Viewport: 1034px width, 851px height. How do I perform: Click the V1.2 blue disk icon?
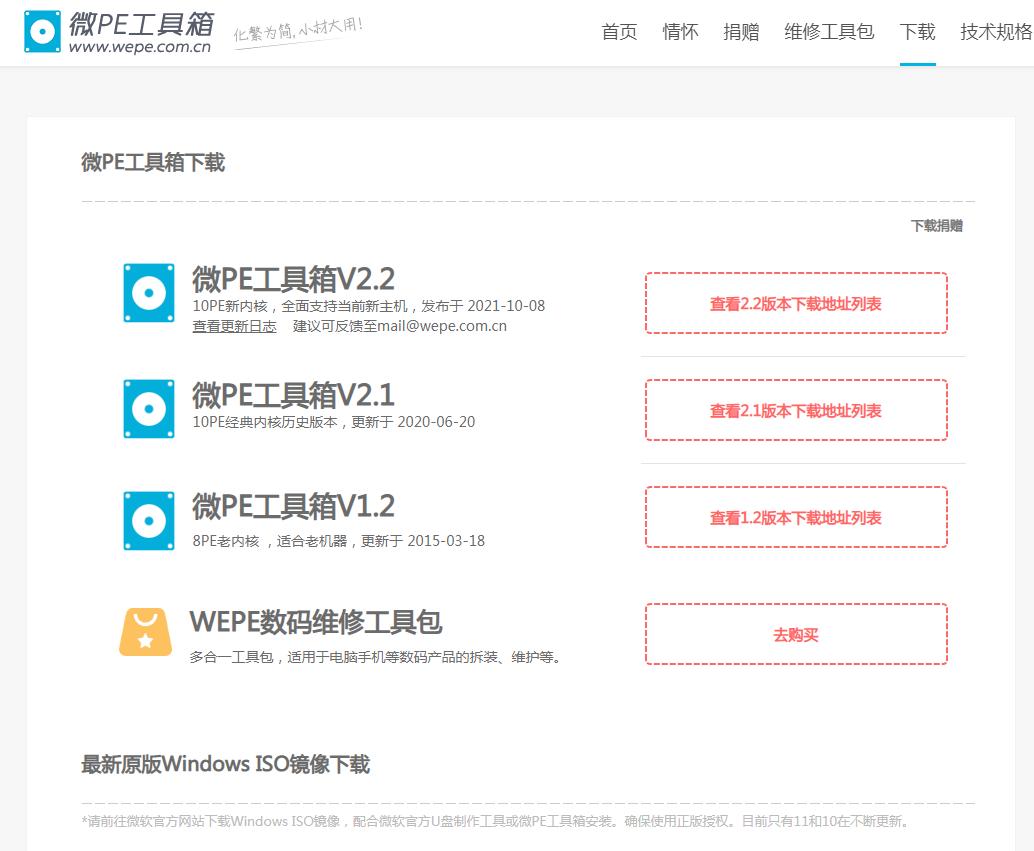(148, 520)
